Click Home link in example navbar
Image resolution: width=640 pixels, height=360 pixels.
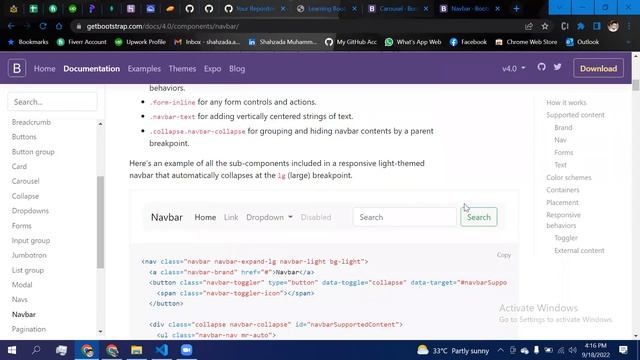coord(205,217)
